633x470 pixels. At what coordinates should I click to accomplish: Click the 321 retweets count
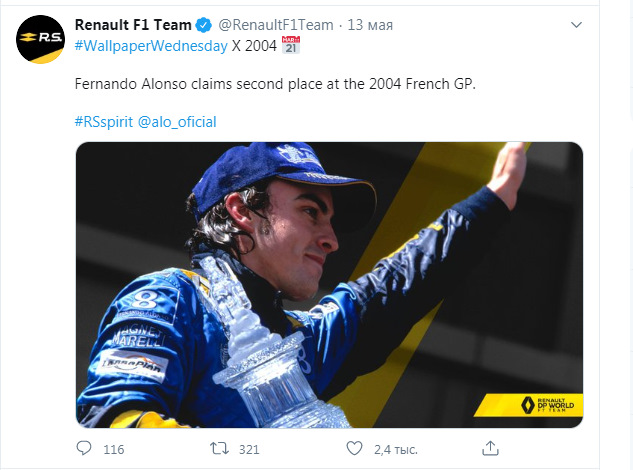click(x=249, y=450)
